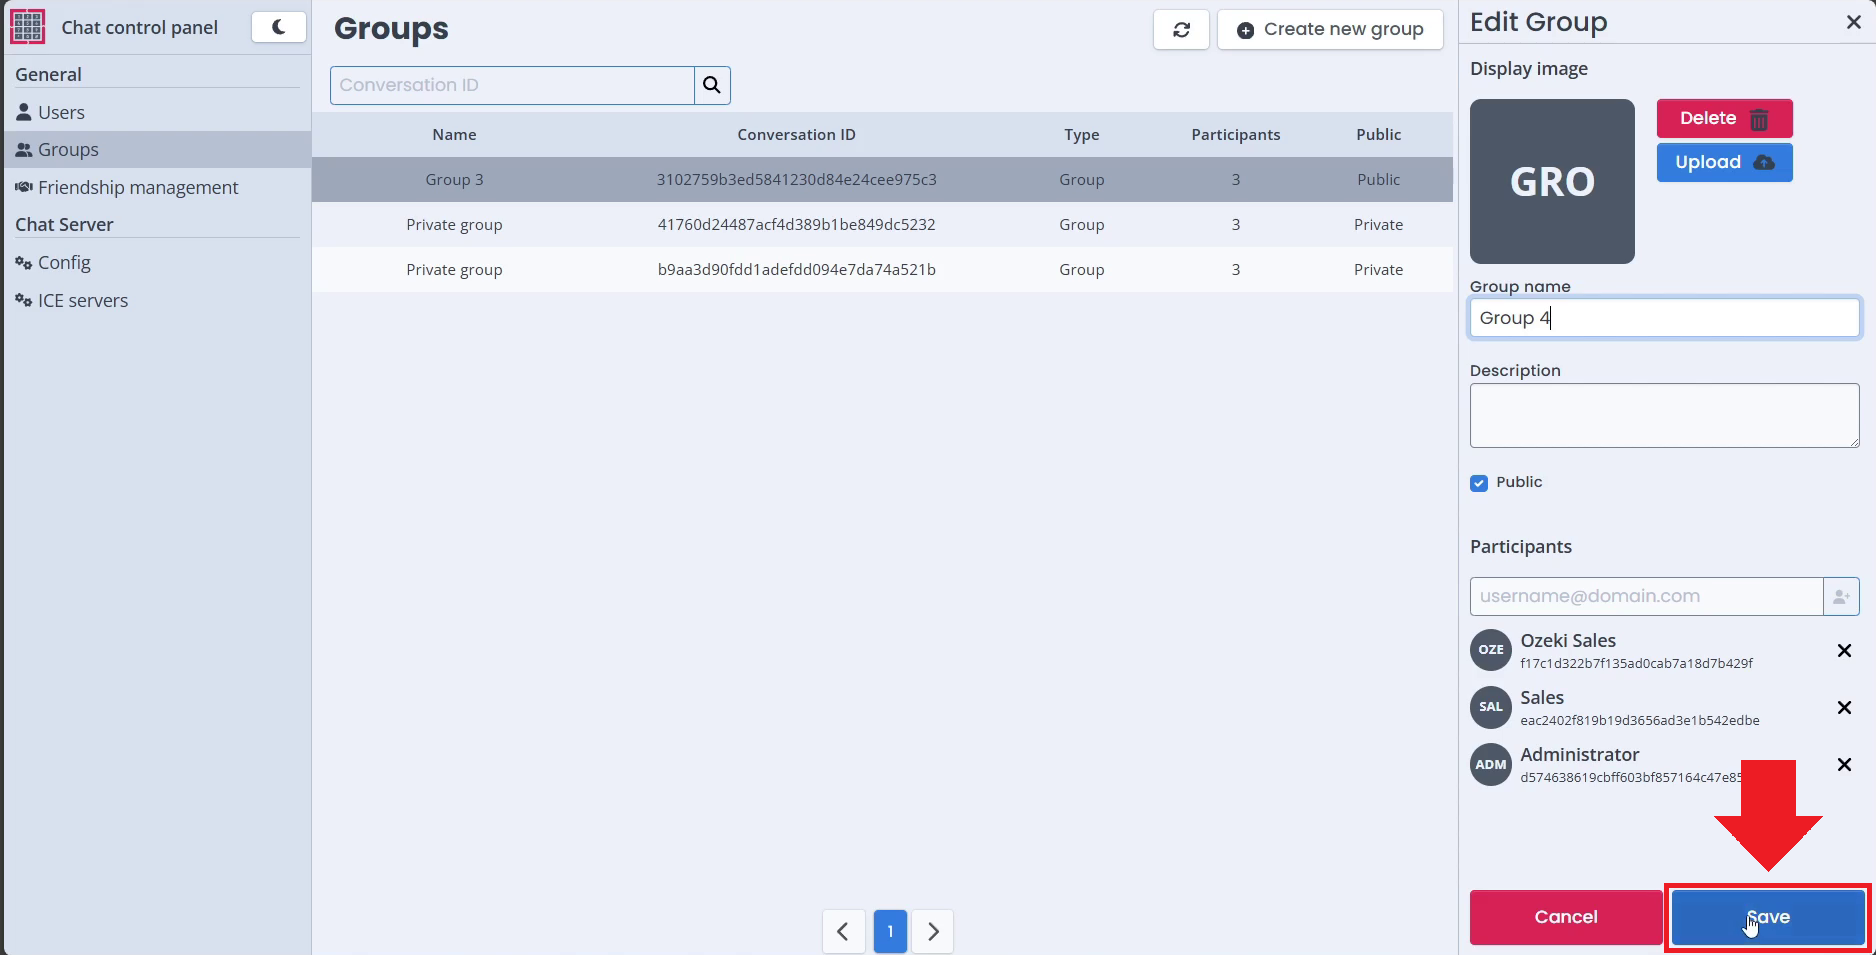Remove Sales participant with X icon

tap(1844, 708)
